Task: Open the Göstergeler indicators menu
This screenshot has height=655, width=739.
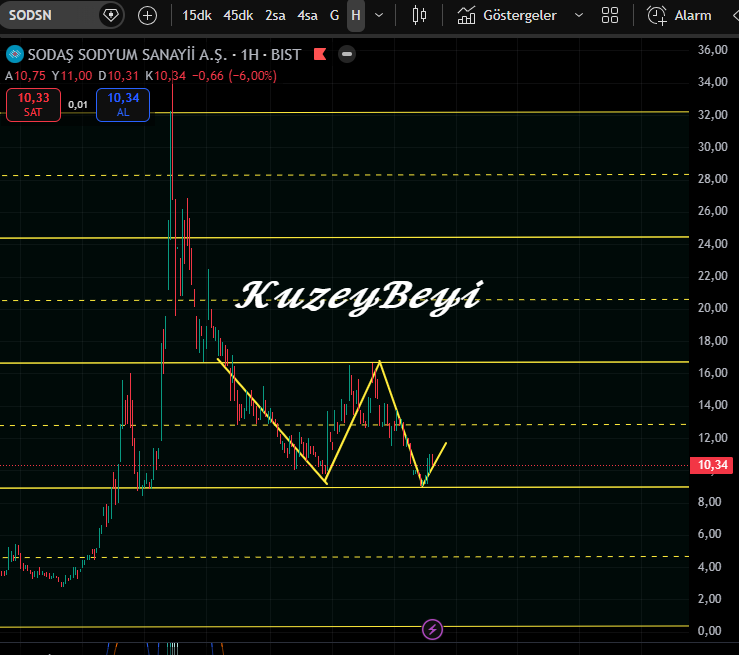Action: 507,16
